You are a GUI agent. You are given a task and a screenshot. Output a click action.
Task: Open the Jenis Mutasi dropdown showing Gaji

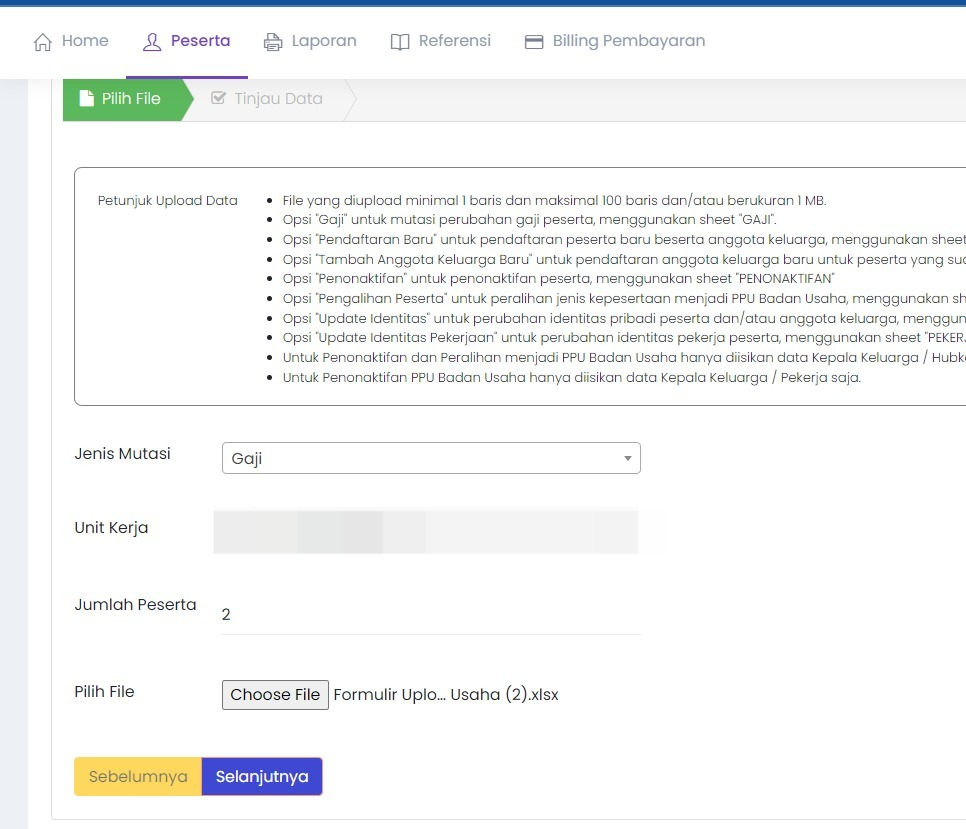click(x=420, y=458)
